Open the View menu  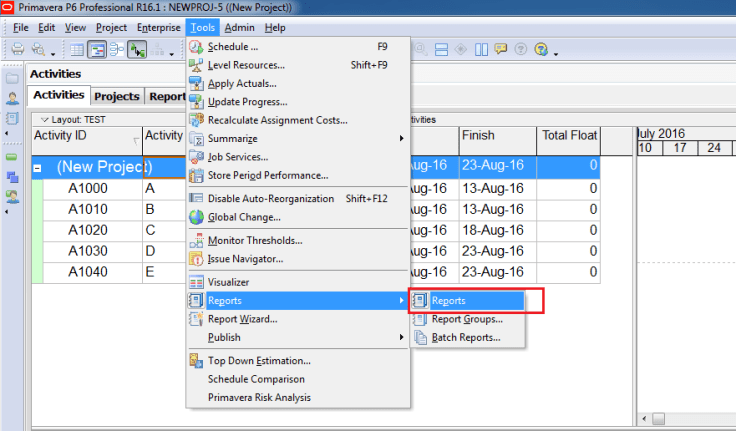(x=75, y=28)
